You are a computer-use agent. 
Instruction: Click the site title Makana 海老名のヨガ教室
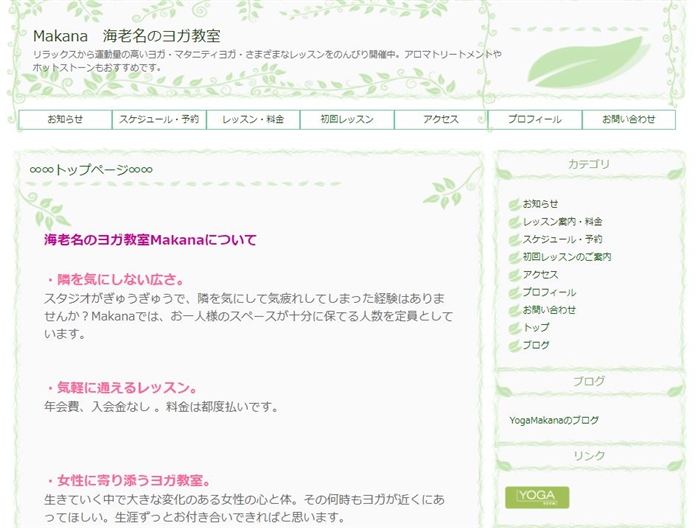coord(127,36)
